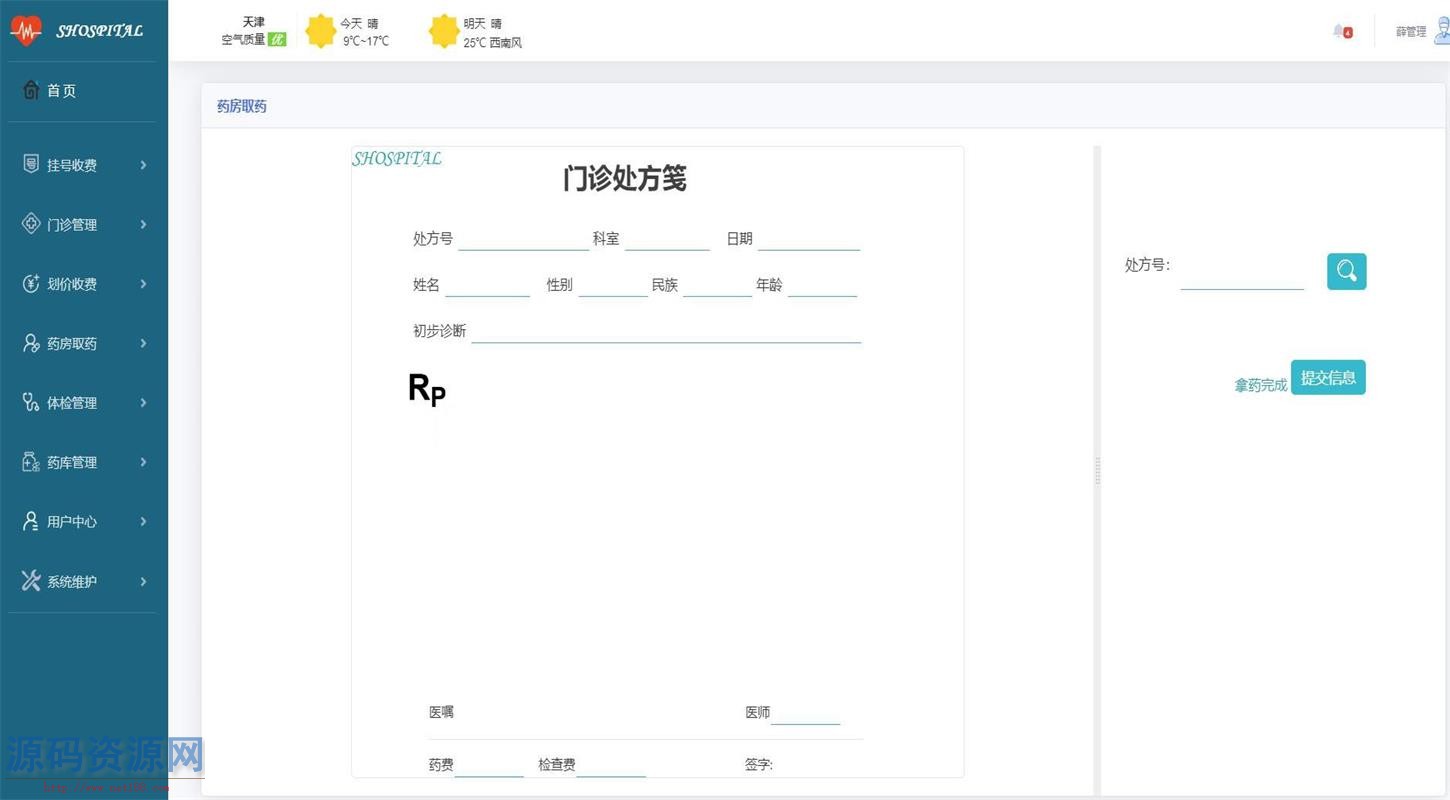The height and width of the screenshot is (800, 1450).
Task: Click the 用户中心 user icon
Action: 31,521
